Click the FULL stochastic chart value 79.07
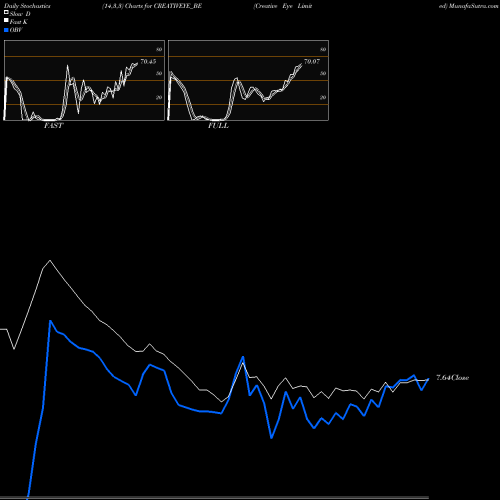The width and height of the screenshot is (500, 500). click(x=312, y=61)
